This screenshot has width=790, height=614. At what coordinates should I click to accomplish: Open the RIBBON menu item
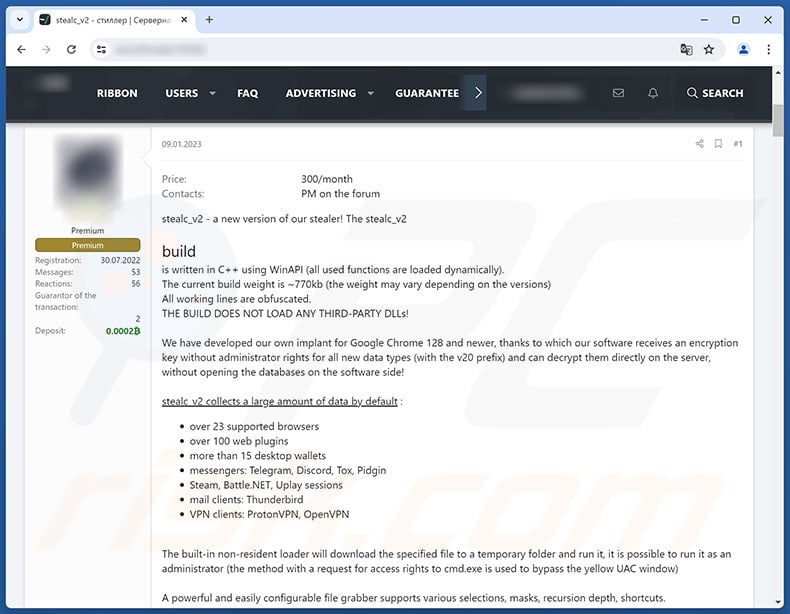pos(117,93)
